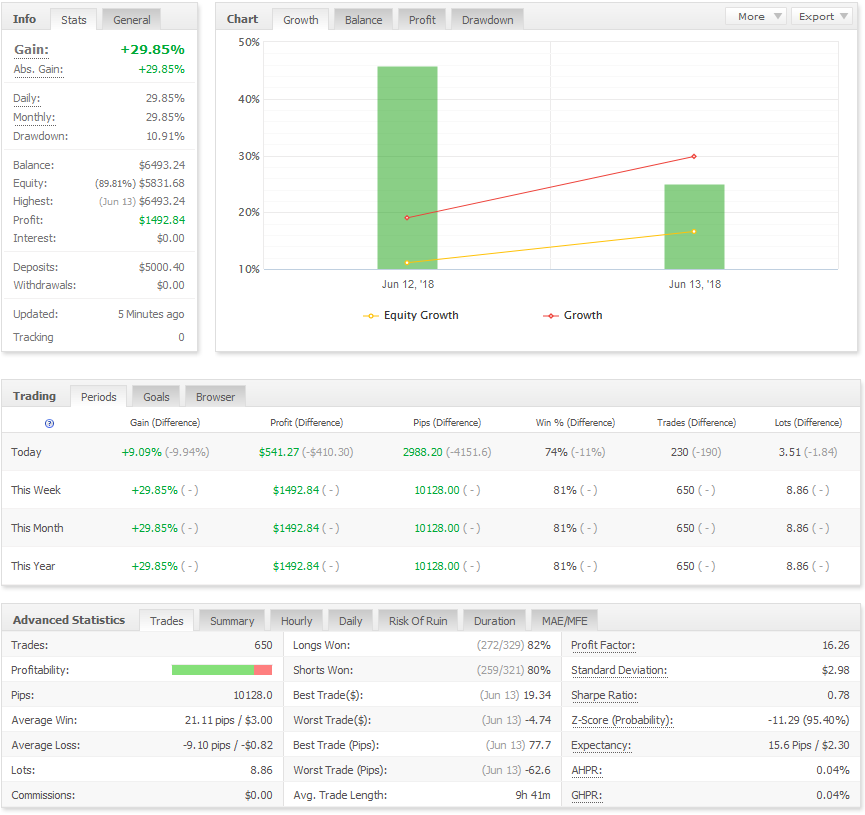Click the red portion of Profitability bar
865x815 pixels.
point(263,670)
